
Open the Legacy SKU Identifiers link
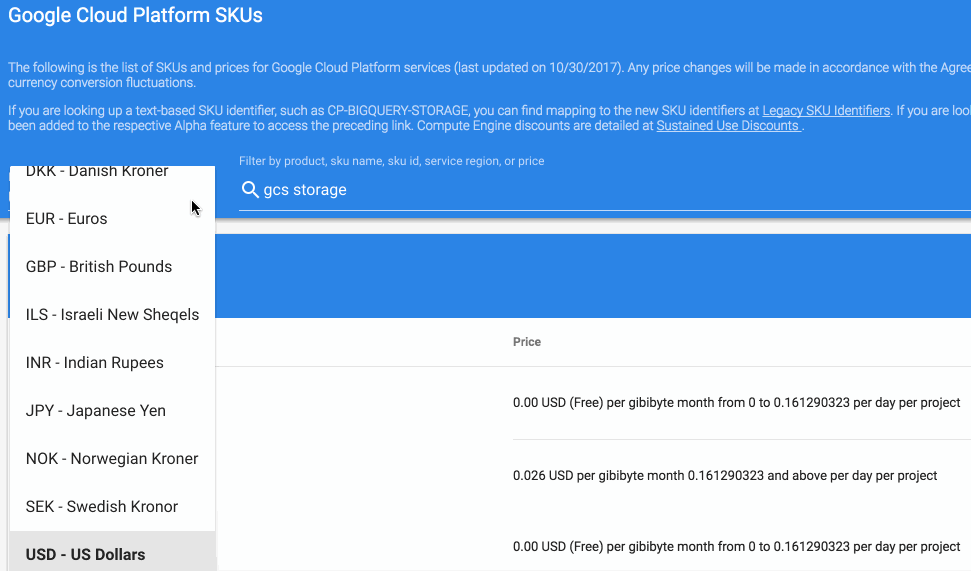(825, 111)
